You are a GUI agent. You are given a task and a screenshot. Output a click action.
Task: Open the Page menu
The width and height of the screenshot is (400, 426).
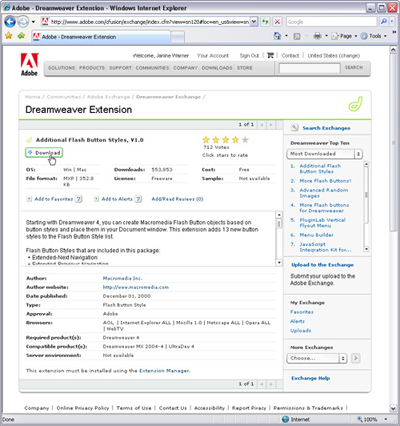click(x=344, y=36)
